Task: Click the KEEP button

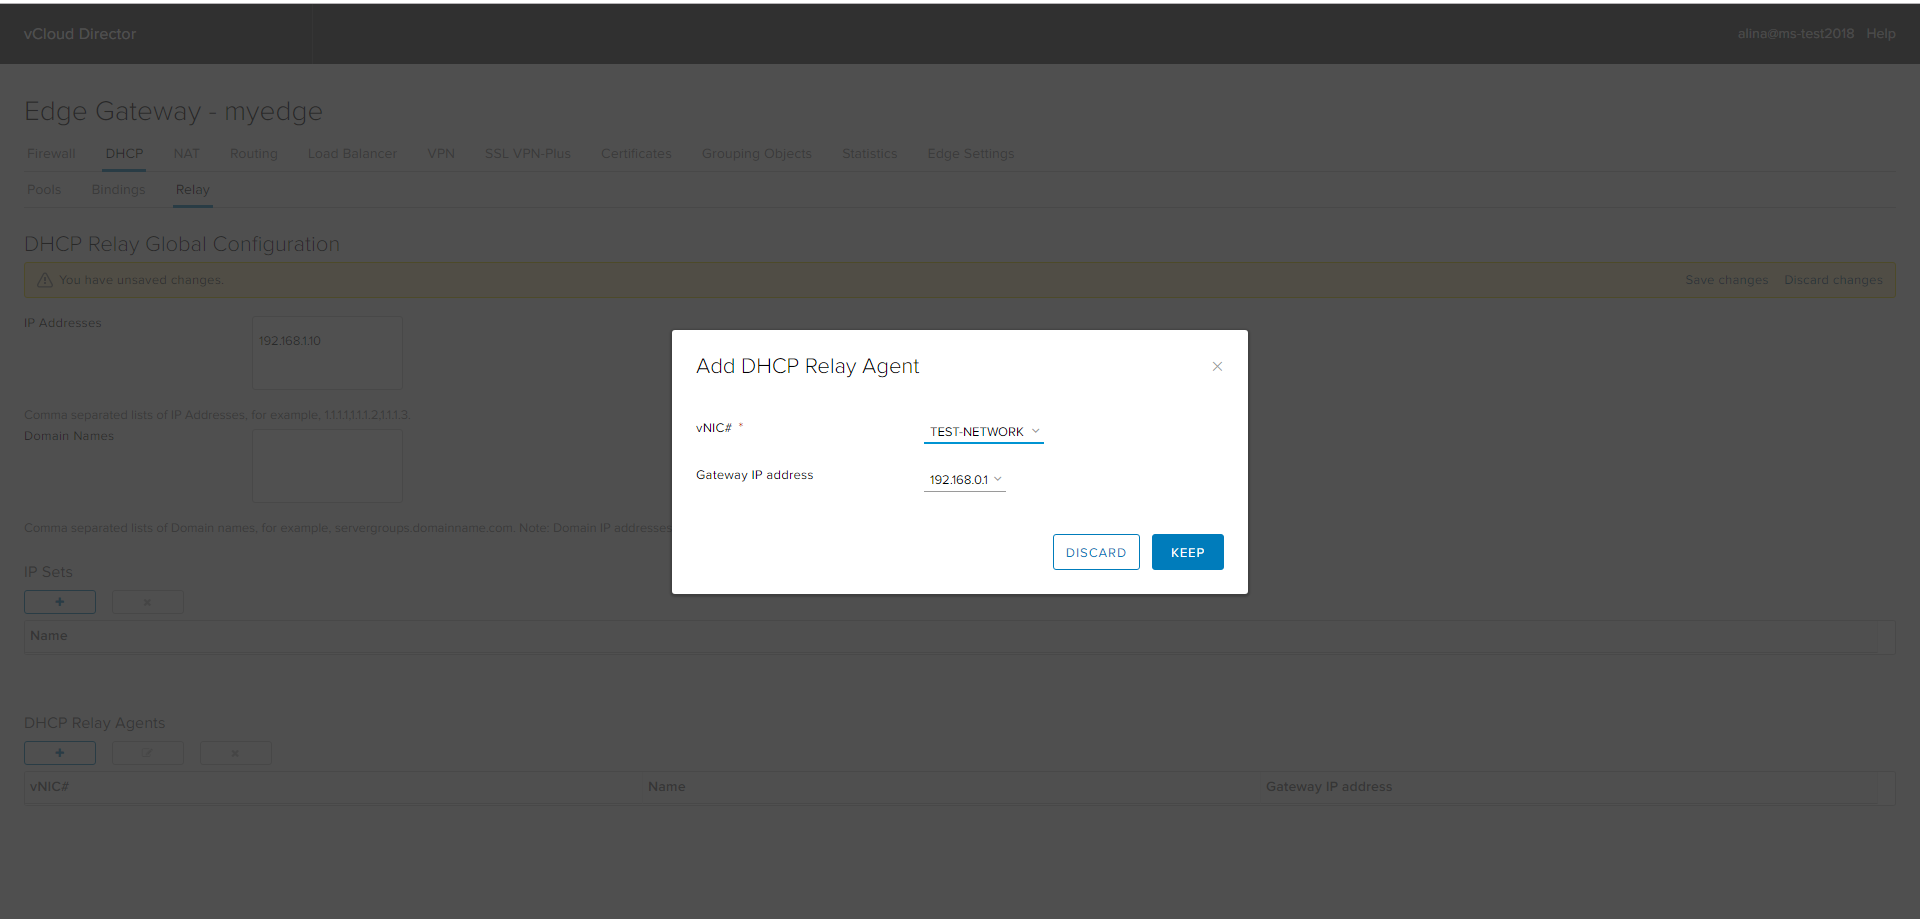Action: pos(1187,551)
